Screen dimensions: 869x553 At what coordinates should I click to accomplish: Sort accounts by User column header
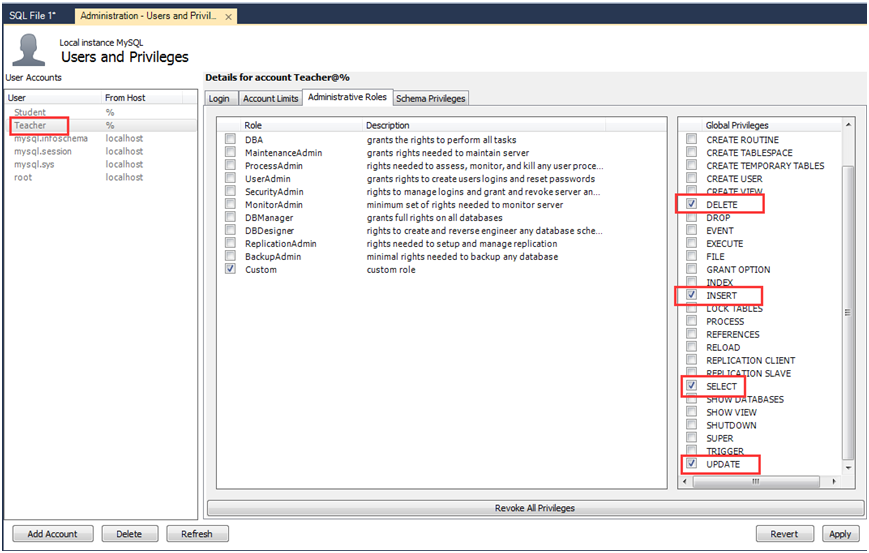[53, 98]
